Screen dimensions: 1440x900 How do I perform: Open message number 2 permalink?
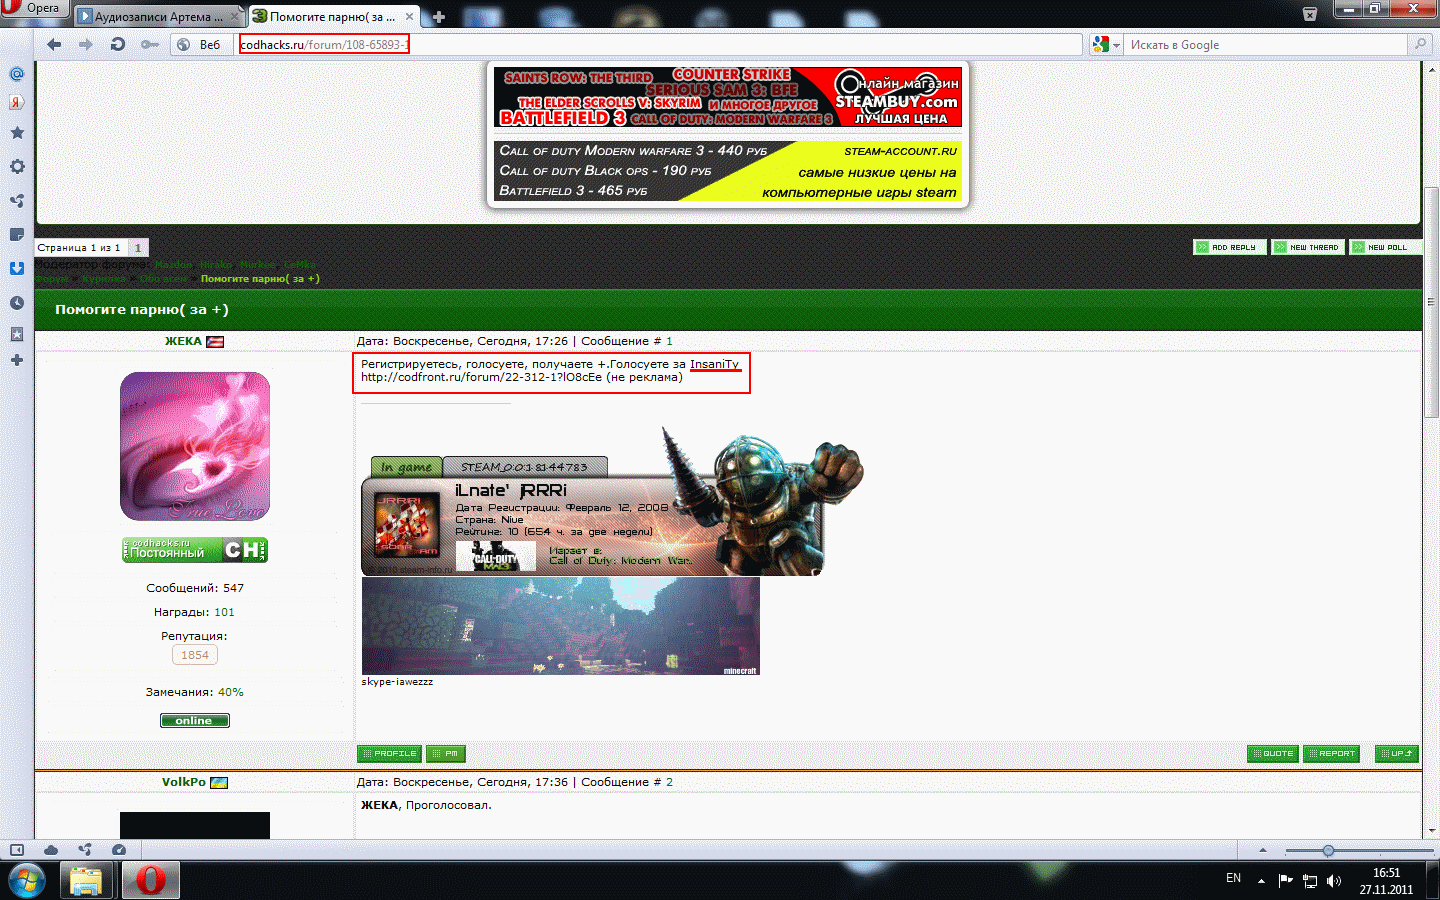[x=669, y=782]
